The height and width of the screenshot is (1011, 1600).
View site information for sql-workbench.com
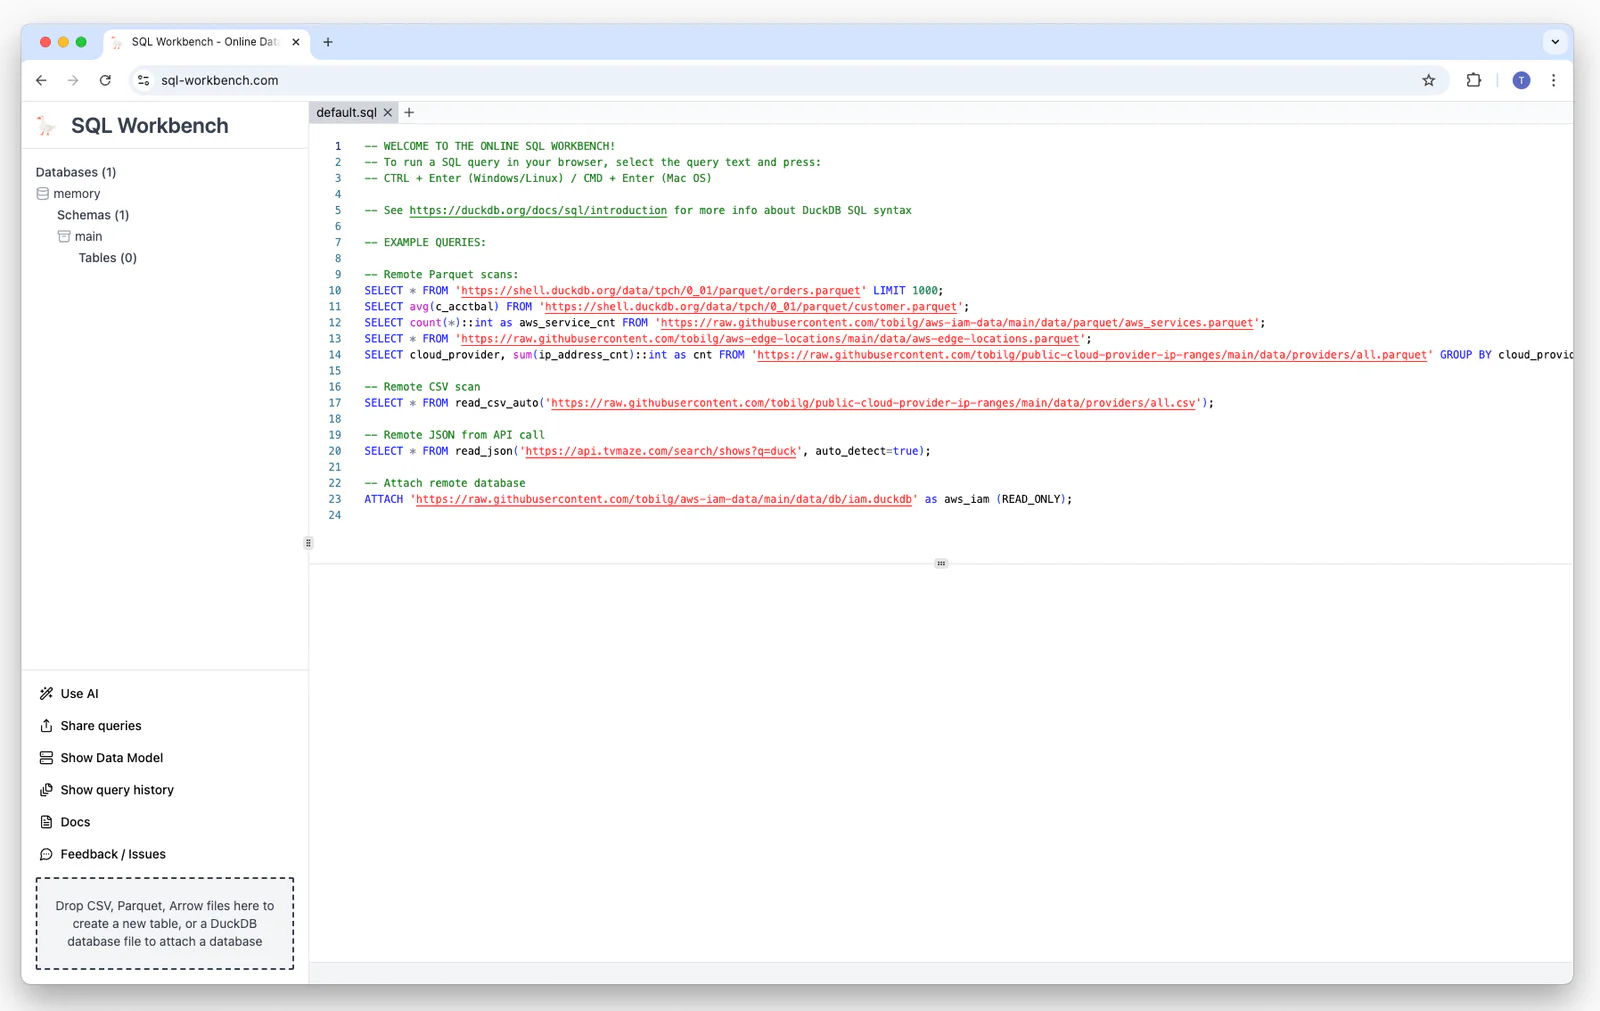click(143, 80)
